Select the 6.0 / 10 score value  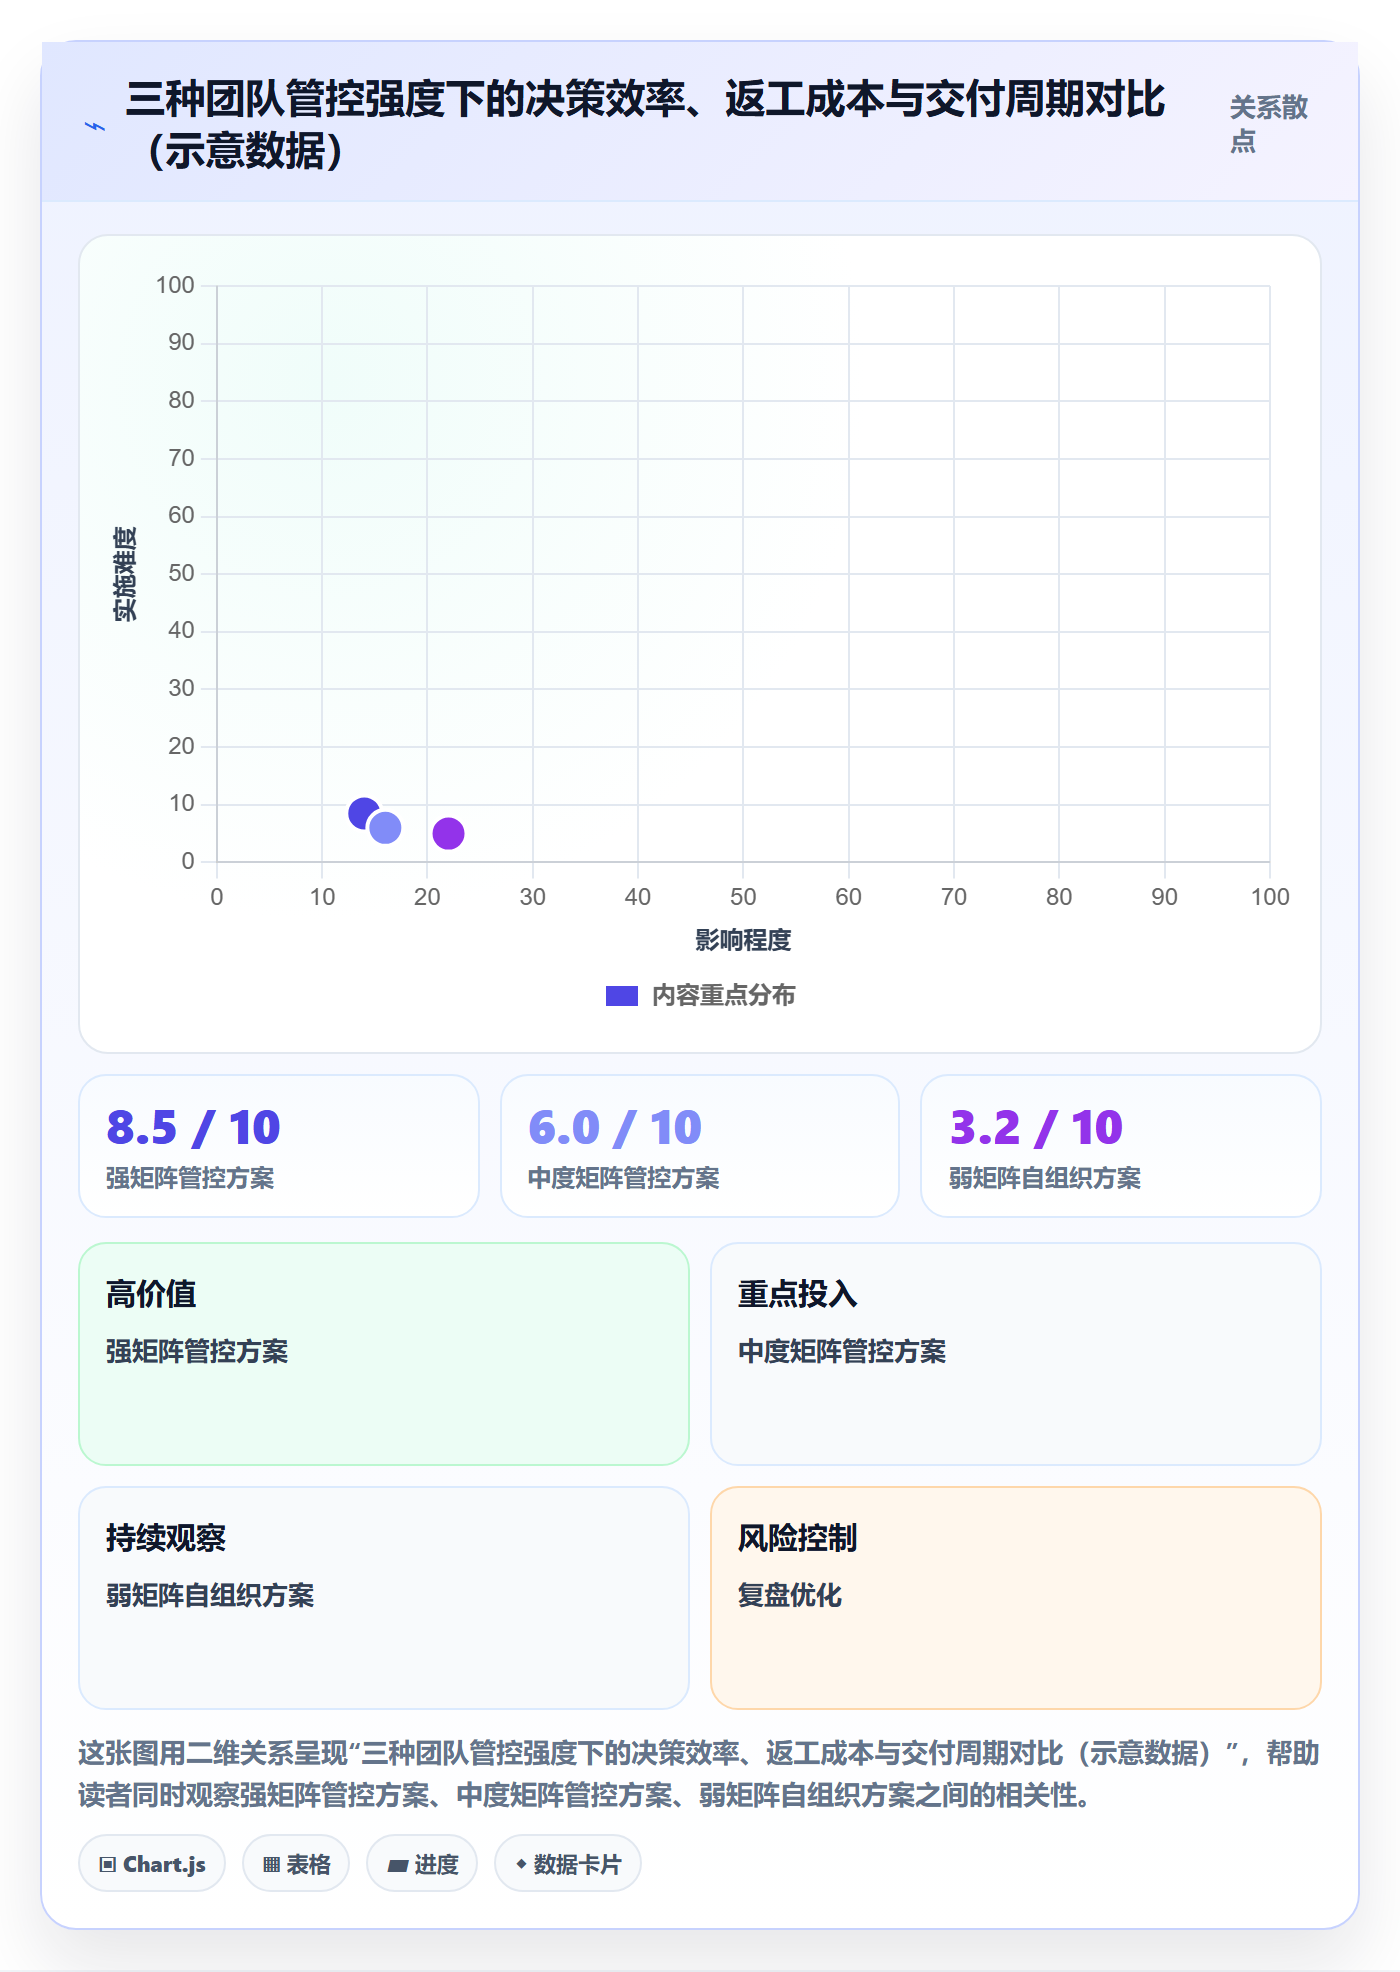(x=615, y=1128)
